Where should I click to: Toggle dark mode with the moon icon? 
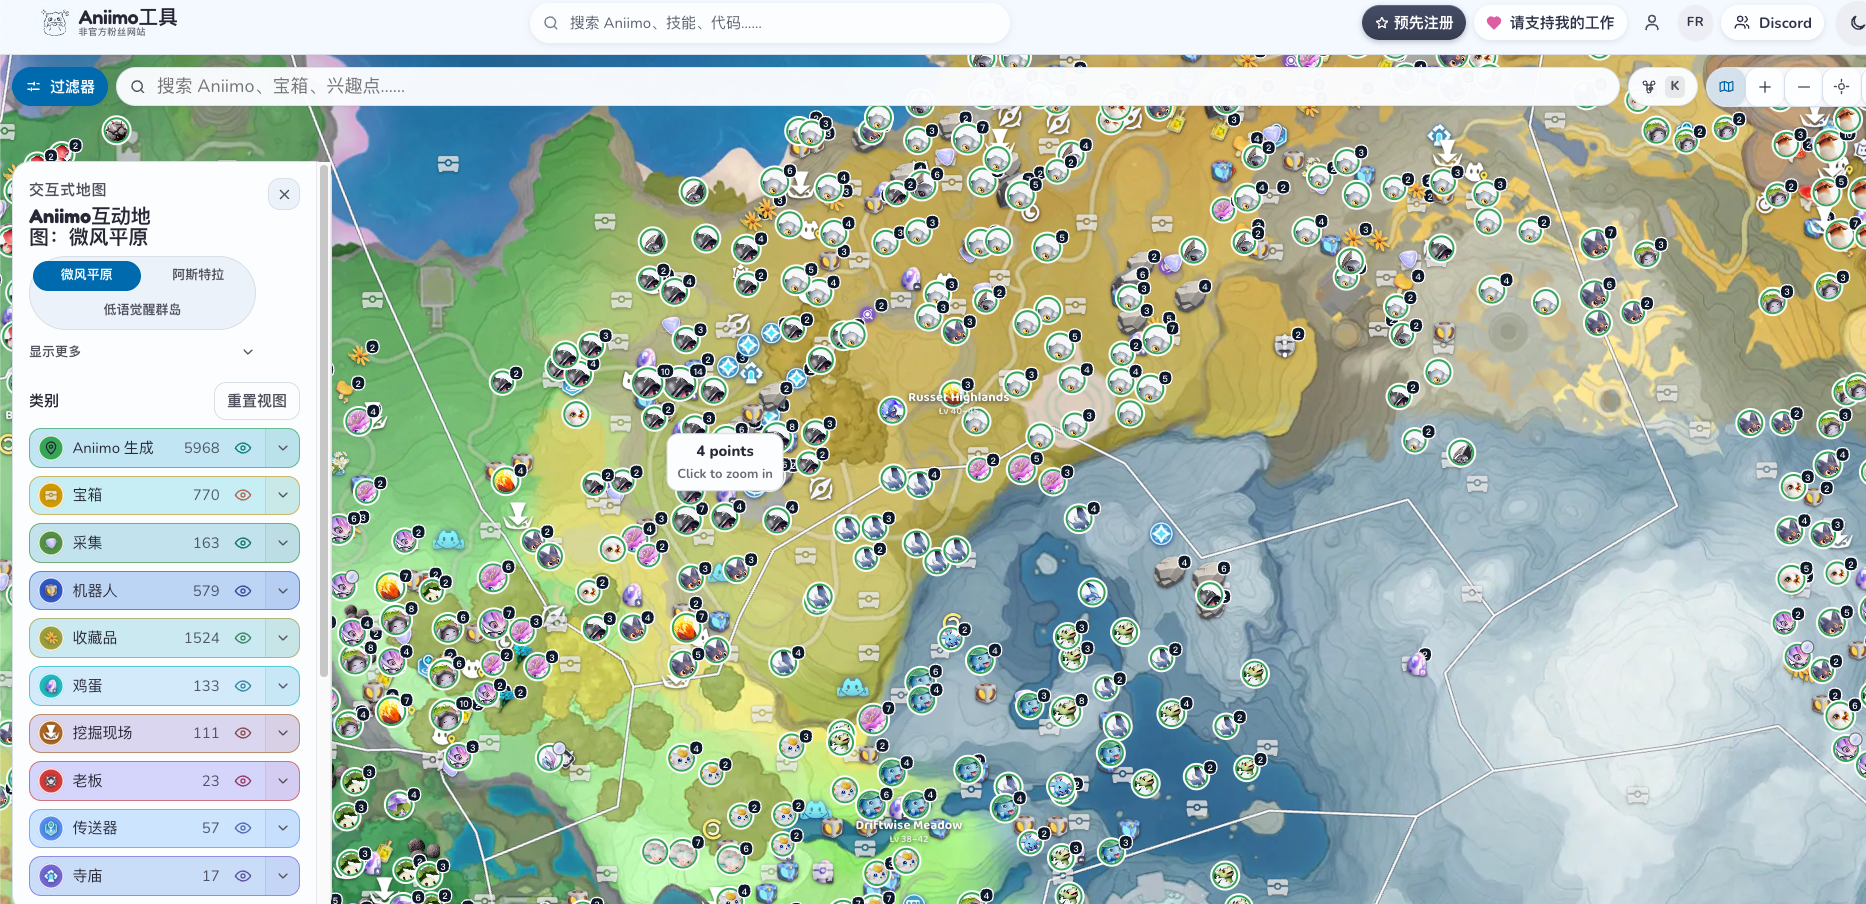[1856, 23]
